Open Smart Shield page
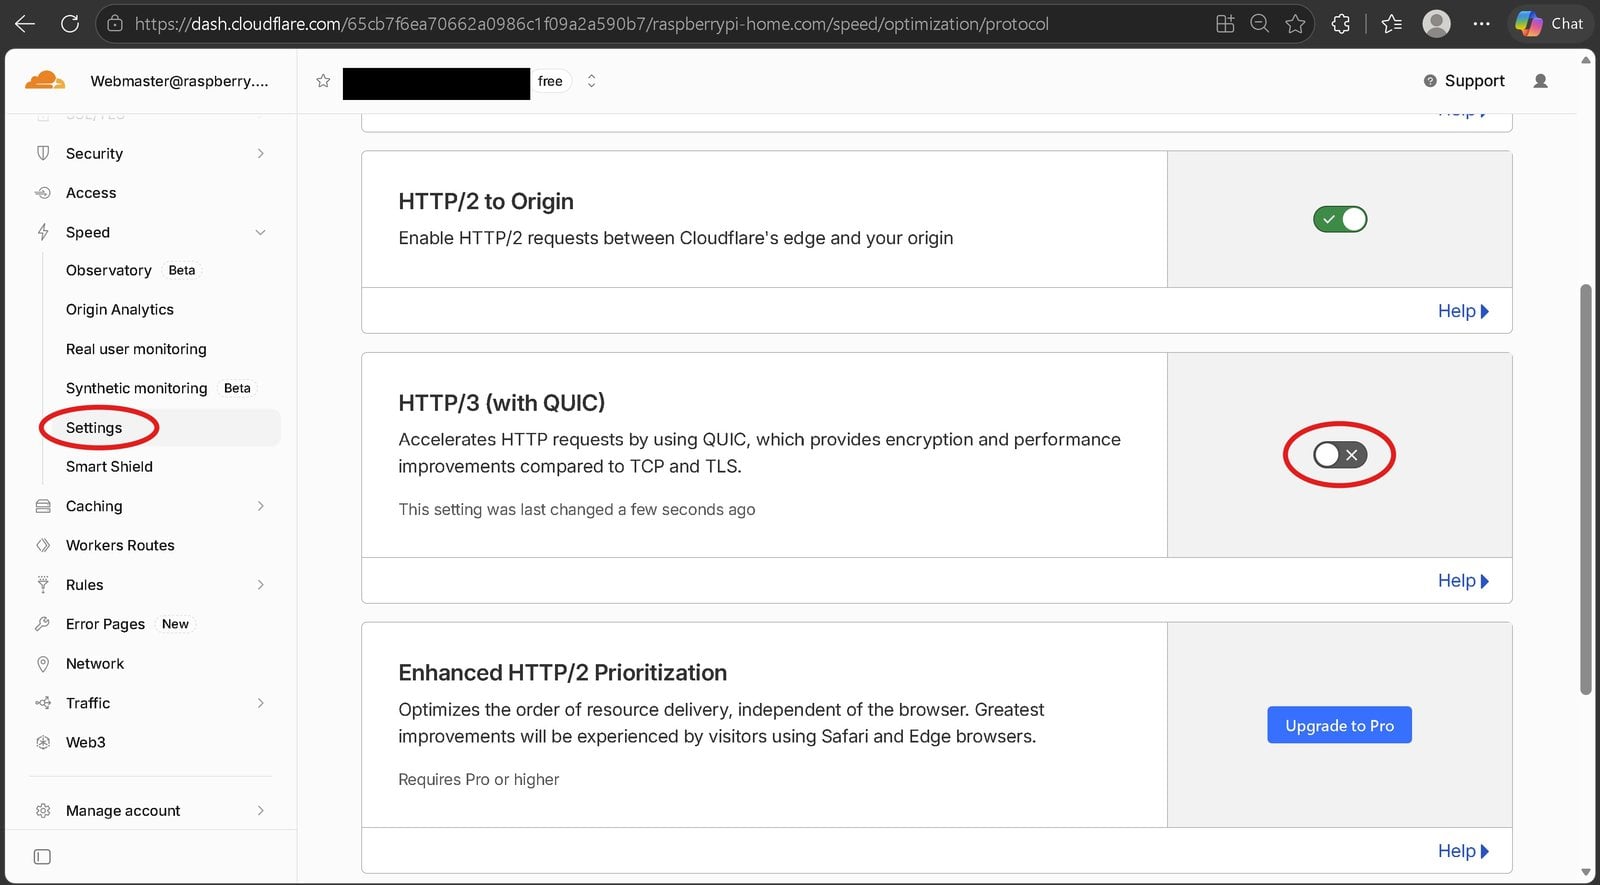The width and height of the screenshot is (1600, 885). click(109, 467)
